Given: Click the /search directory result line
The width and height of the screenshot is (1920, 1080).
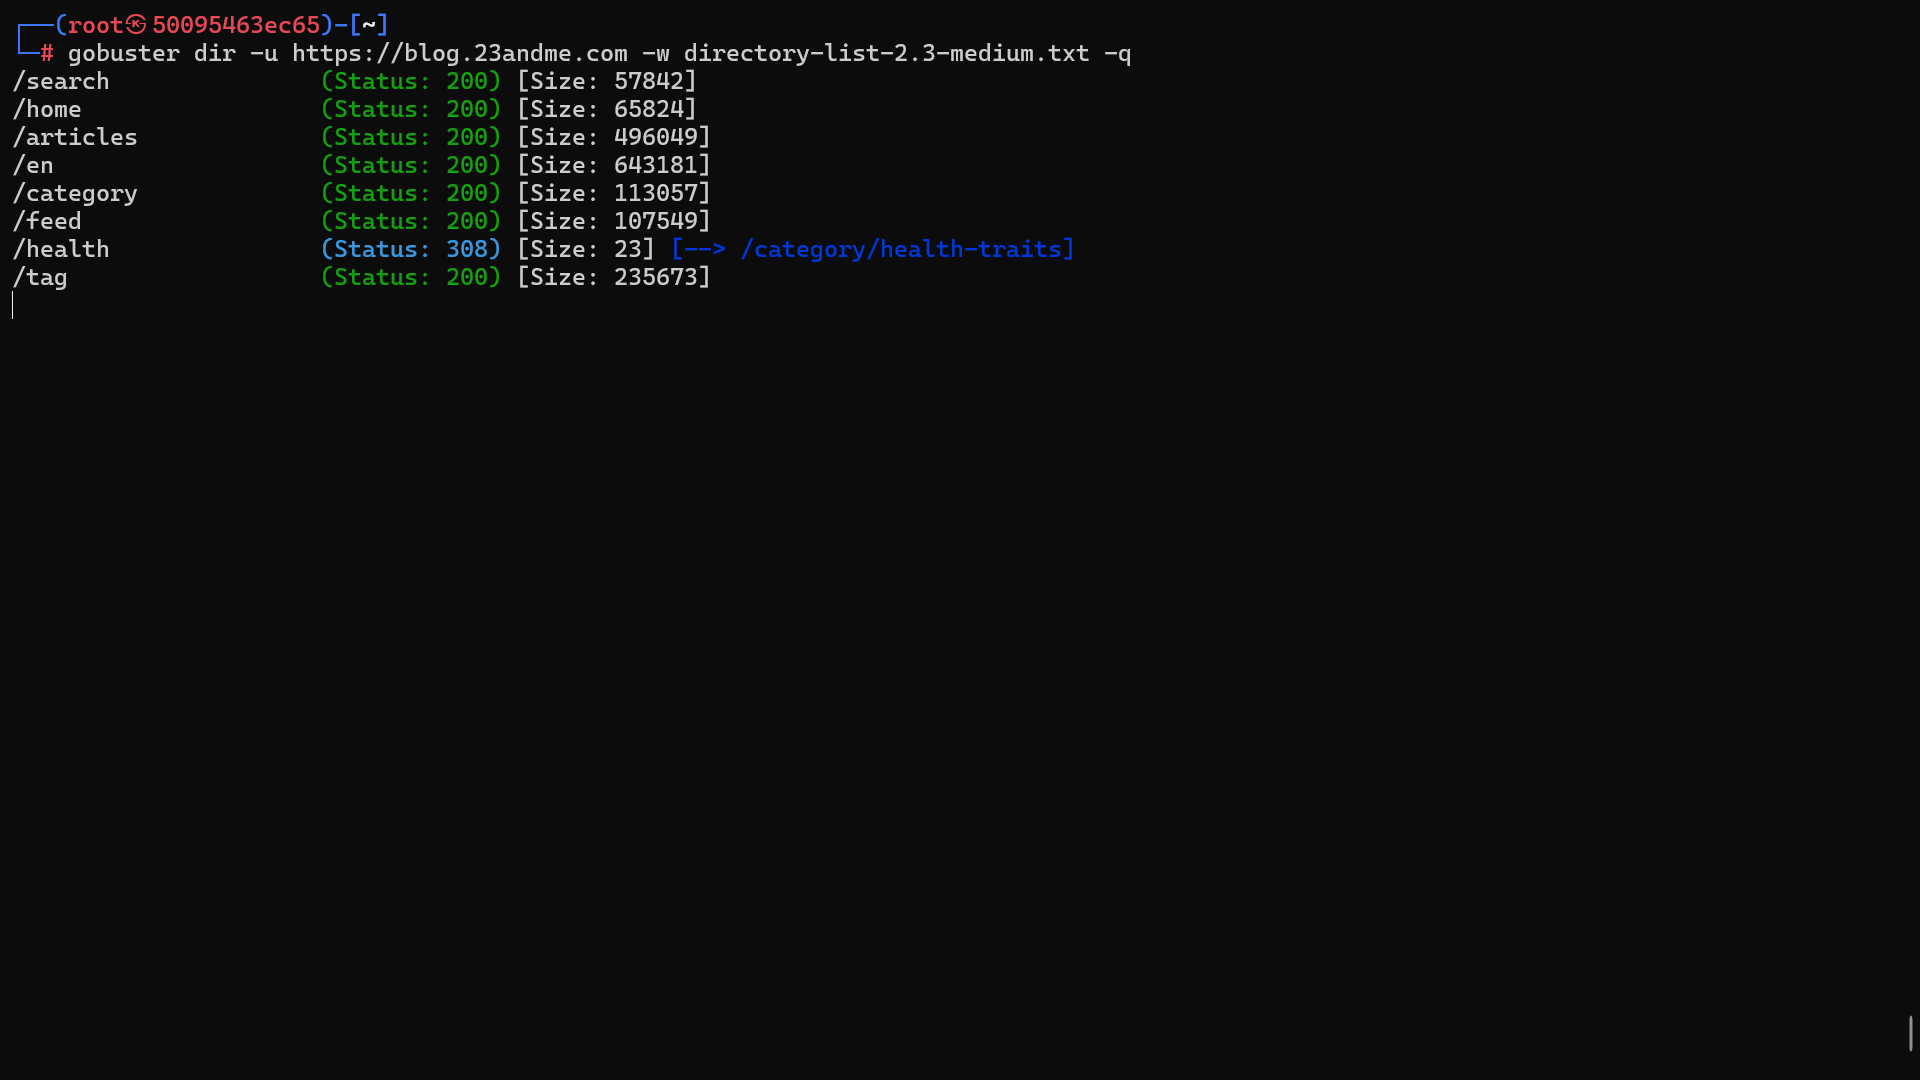Looking at the screenshot, I should pyautogui.click(x=60, y=81).
